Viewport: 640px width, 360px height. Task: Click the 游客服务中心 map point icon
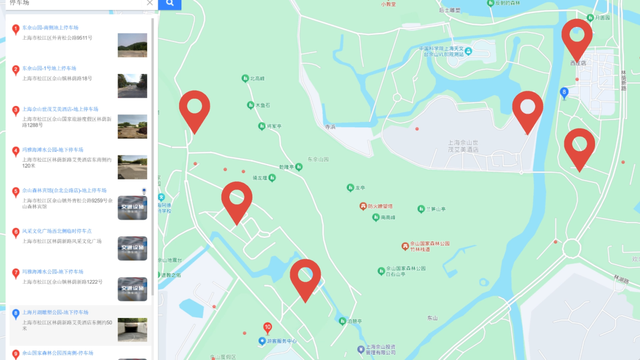click(x=262, y=341)
